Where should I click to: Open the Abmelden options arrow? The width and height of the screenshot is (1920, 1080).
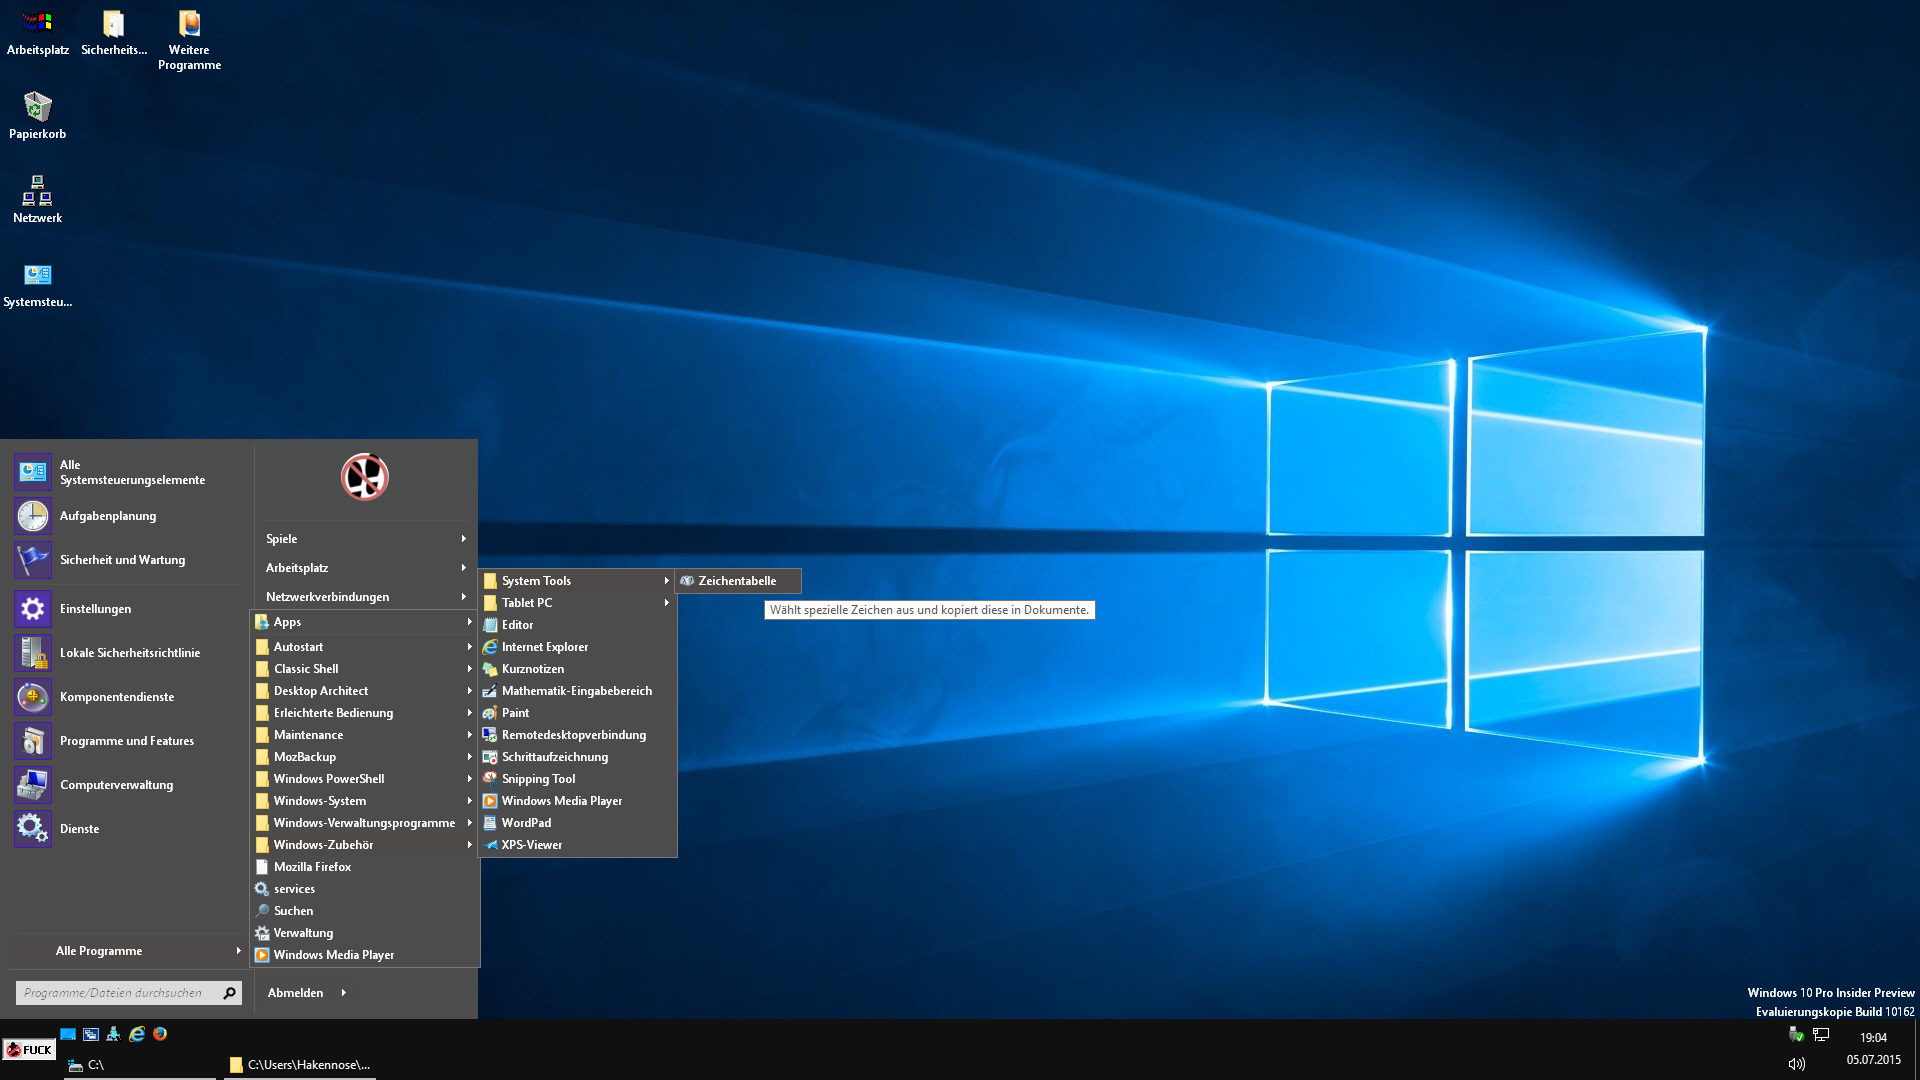pyautogui.click(x=343, y=993)
